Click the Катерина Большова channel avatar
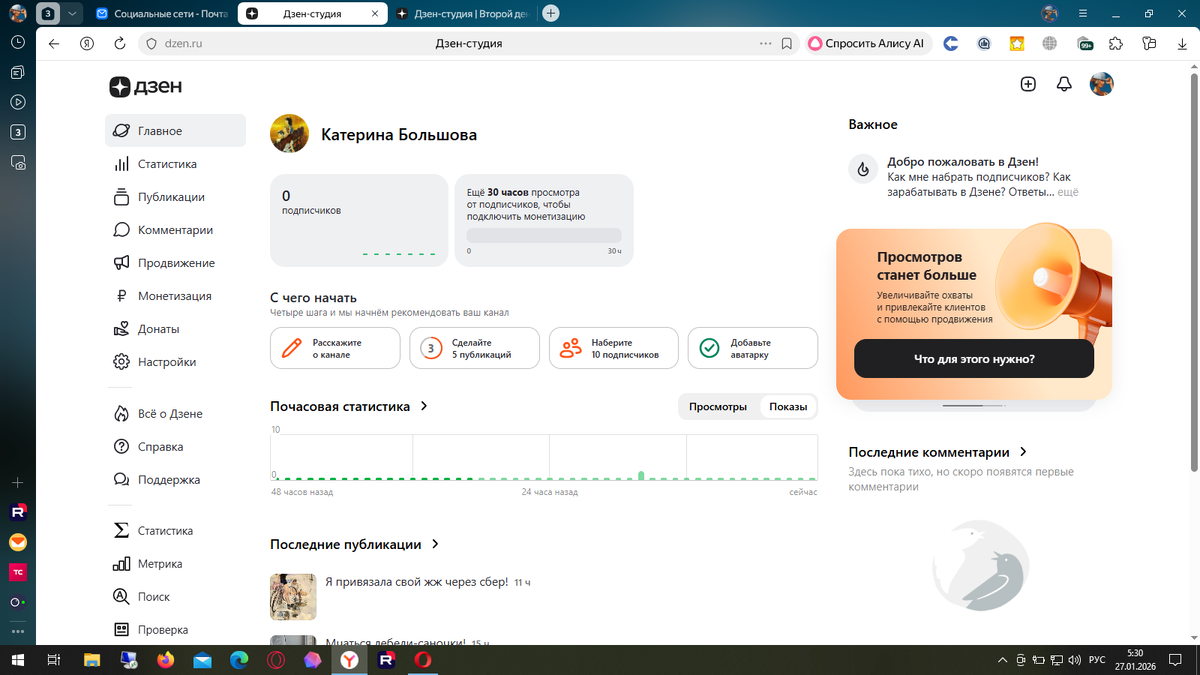 289,134
